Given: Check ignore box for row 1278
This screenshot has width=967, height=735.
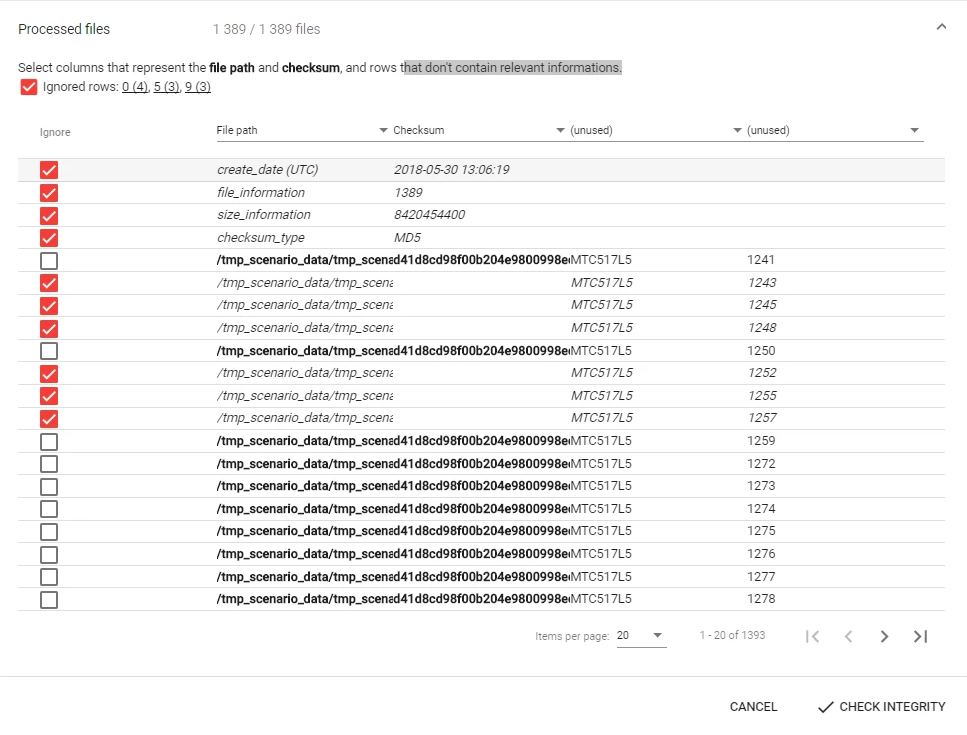Looking at the screenshot, I should point(49,599).
